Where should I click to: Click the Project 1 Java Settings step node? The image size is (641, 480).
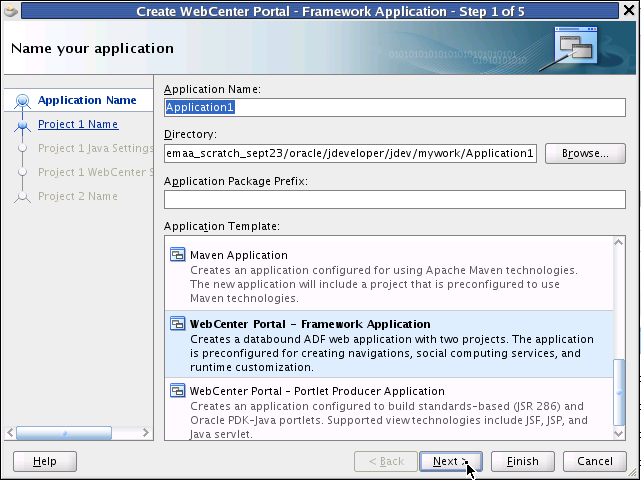pyautogui.click(x=22, y=148)
